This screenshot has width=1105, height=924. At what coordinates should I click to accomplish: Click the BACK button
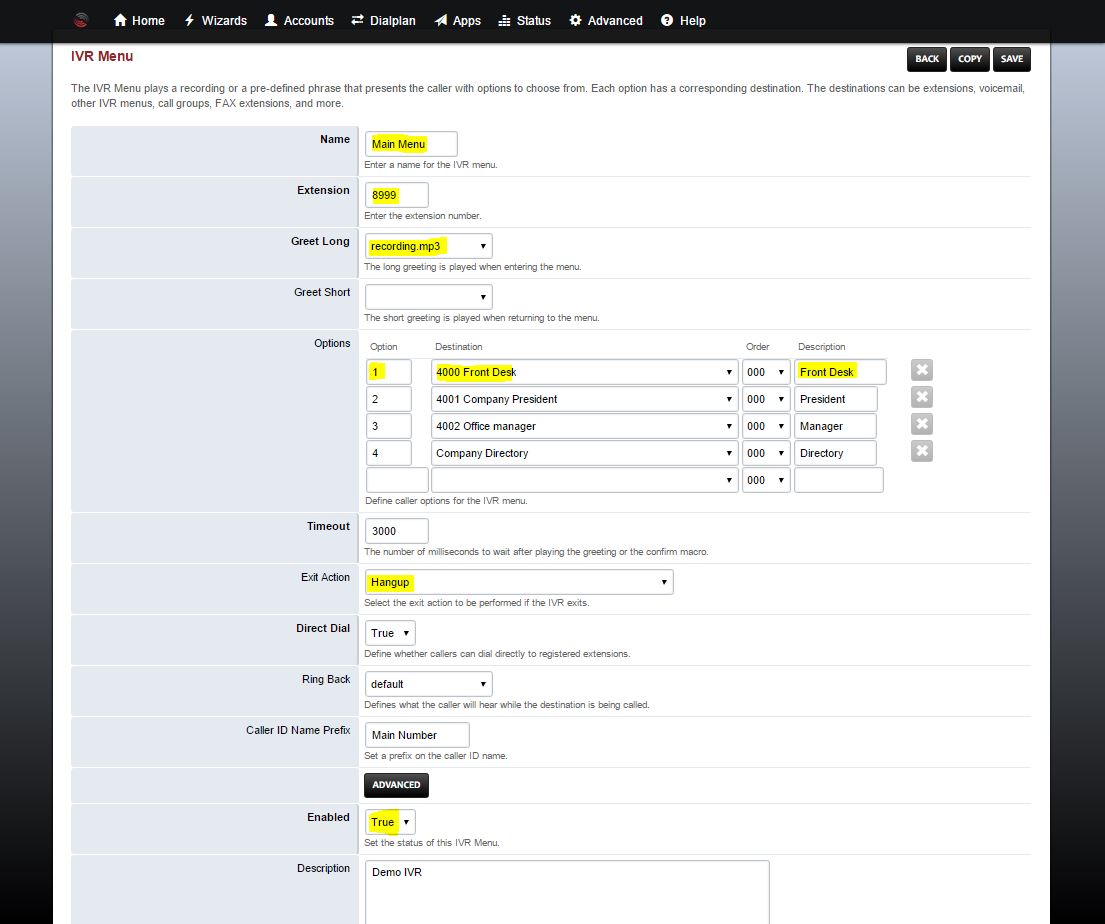[927, 59]
